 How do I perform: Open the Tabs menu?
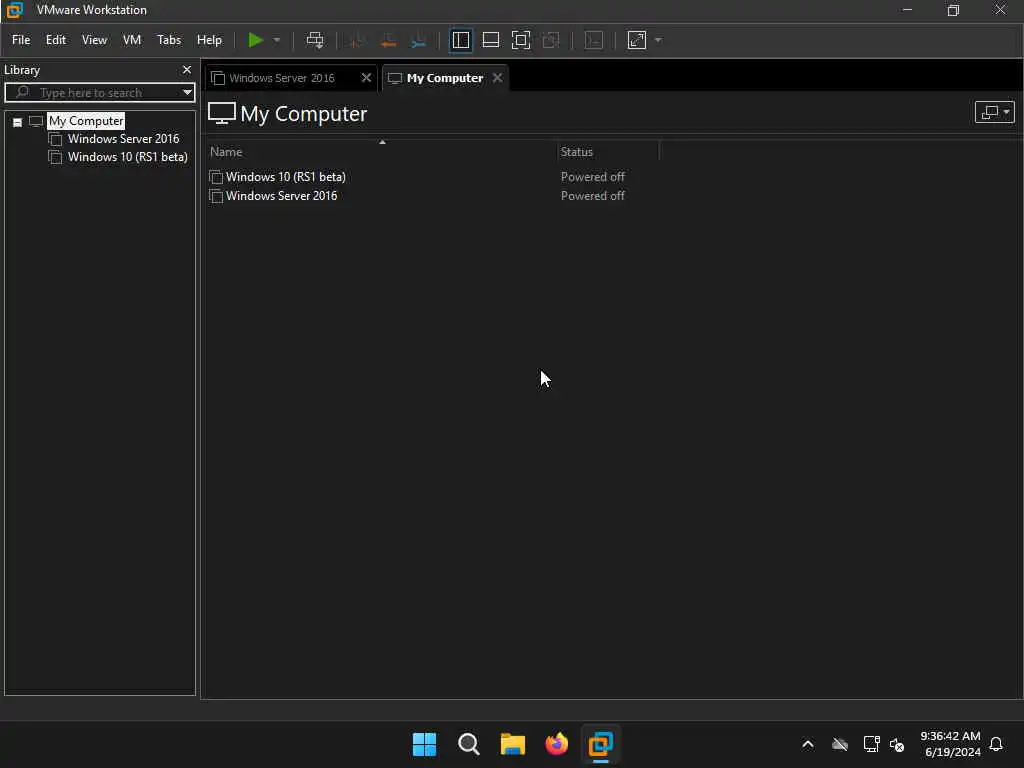click(168, 40)
